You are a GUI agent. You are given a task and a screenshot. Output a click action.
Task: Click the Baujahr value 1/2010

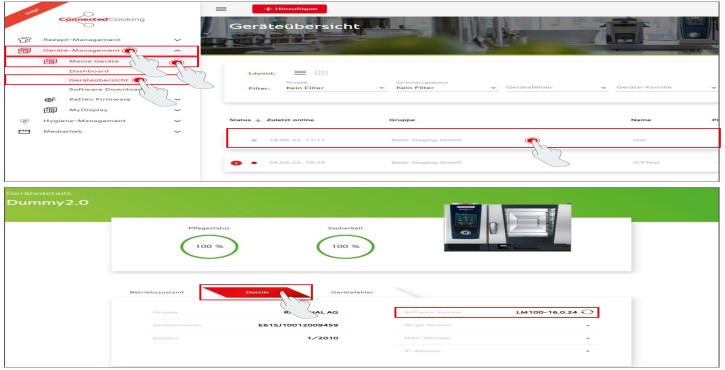click(323, 338)
